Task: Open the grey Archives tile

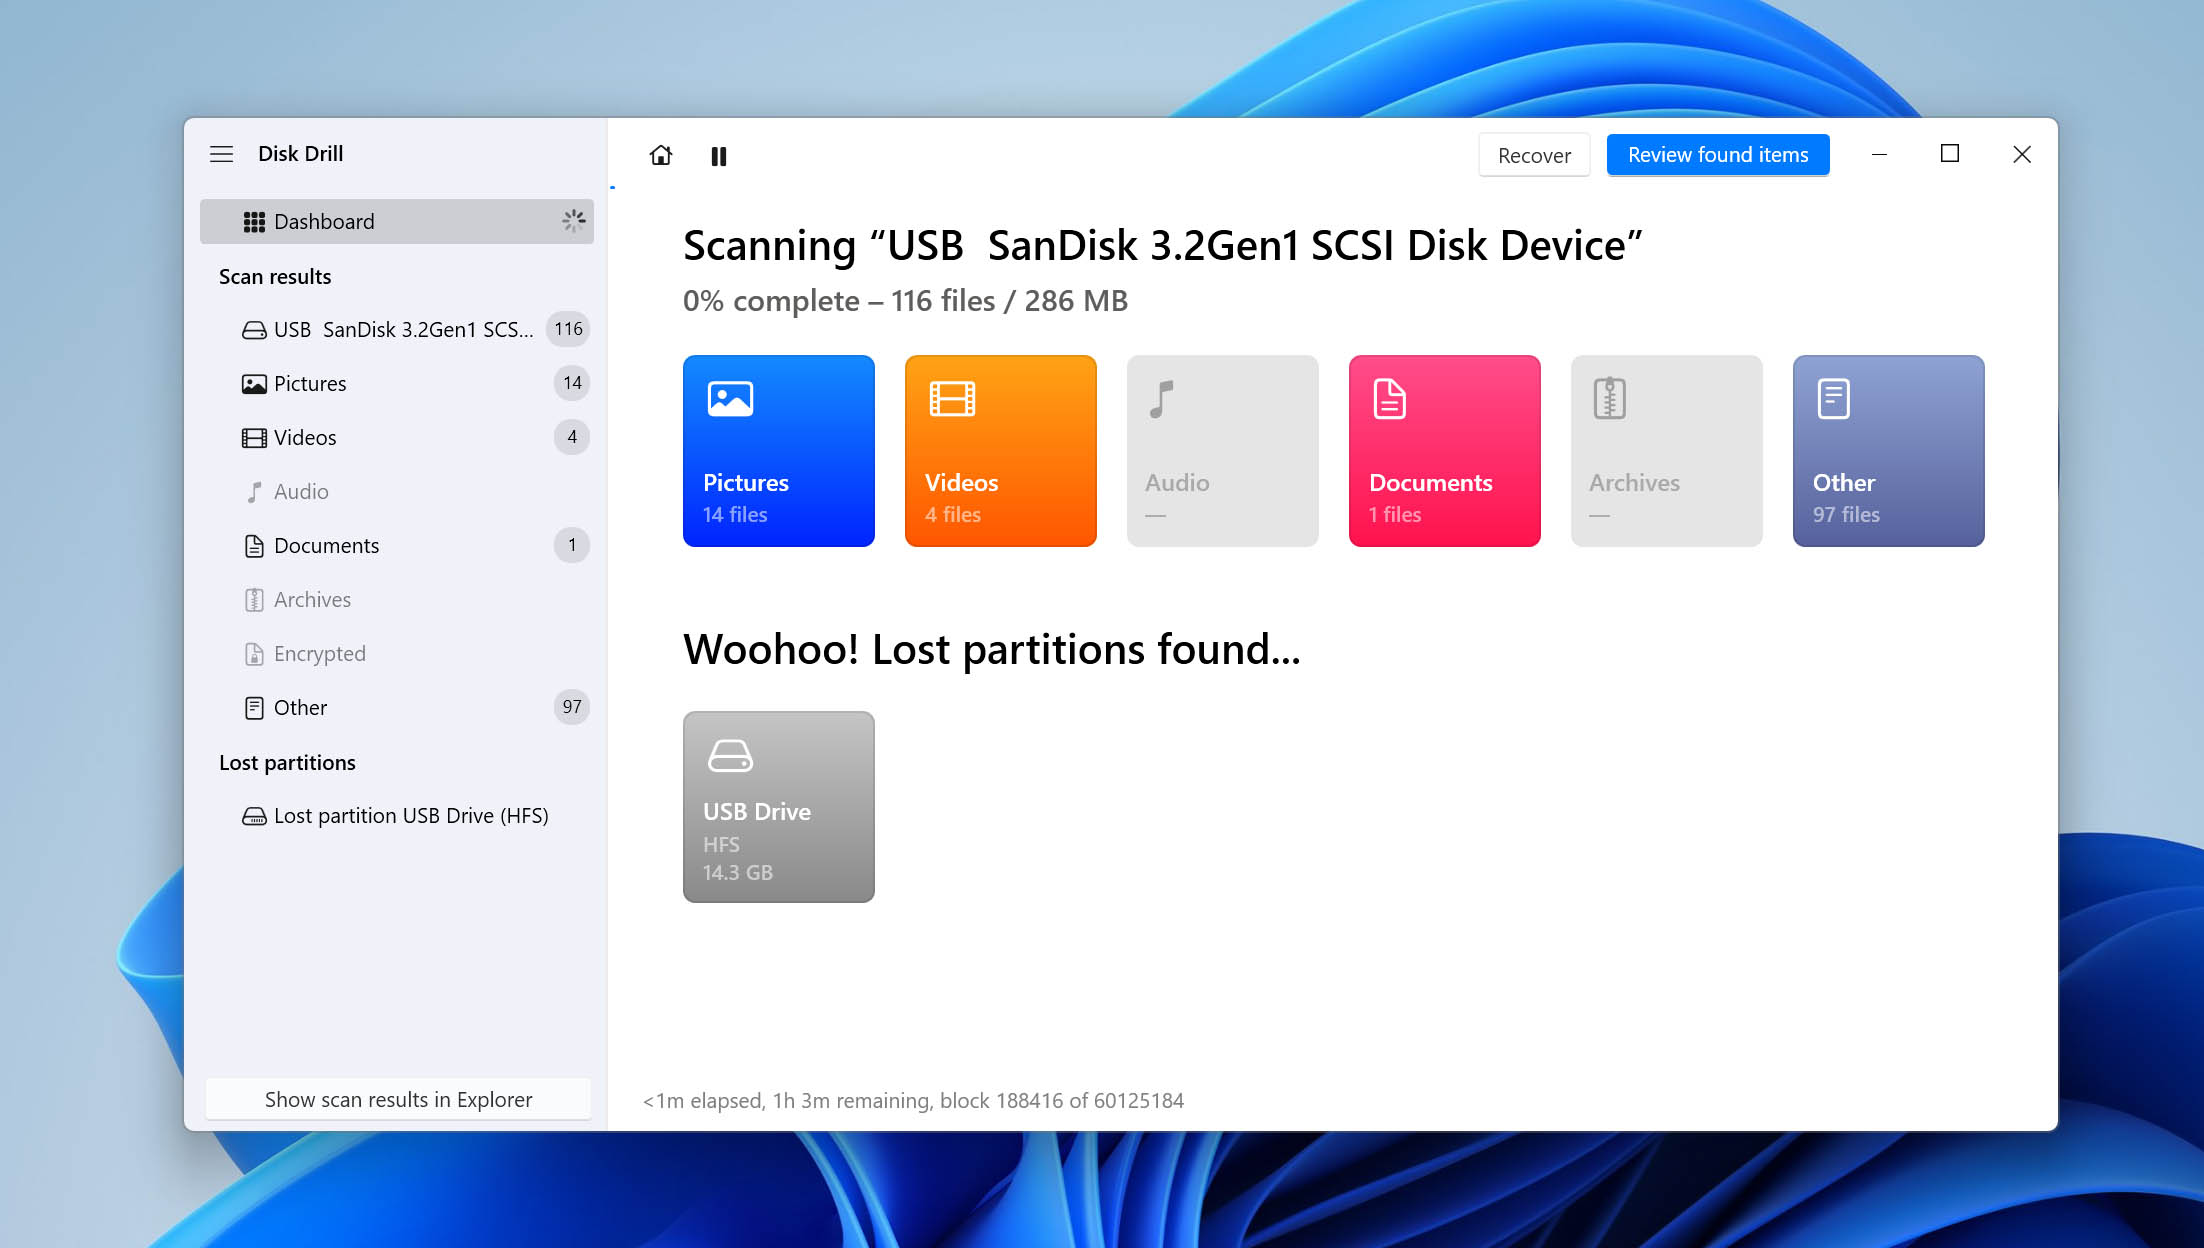Action: tap(1667, 451)
